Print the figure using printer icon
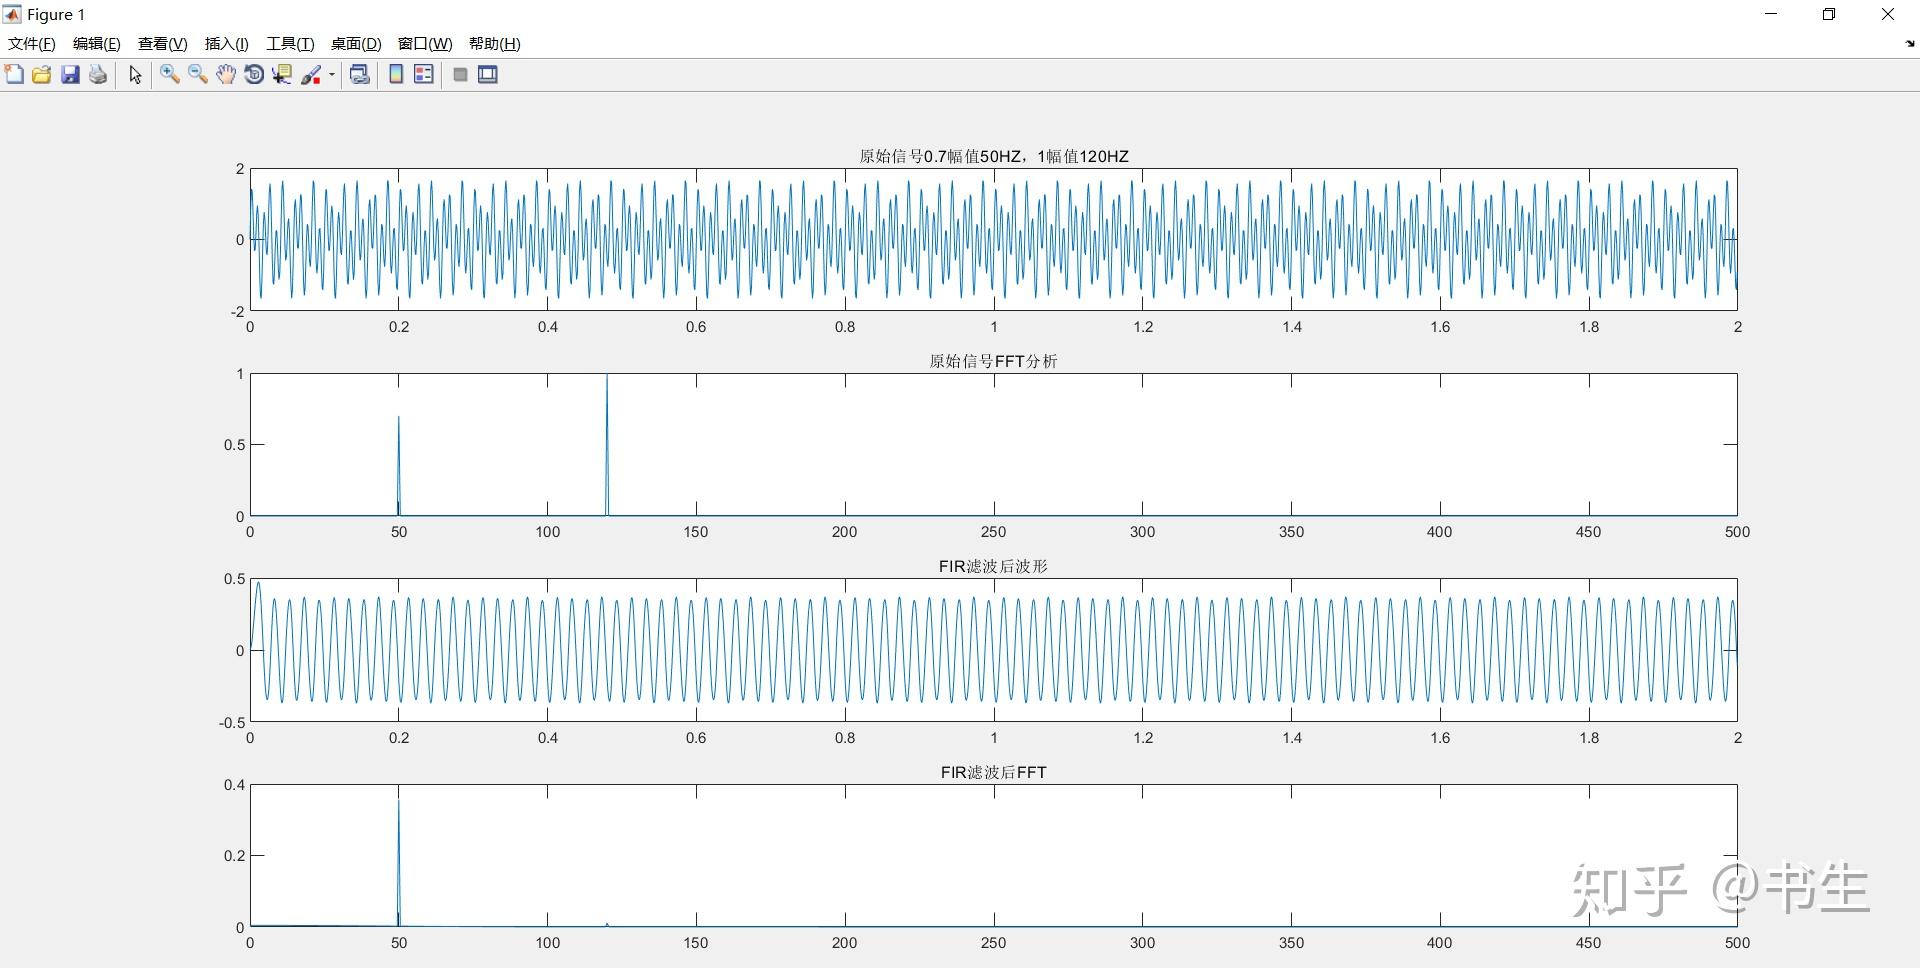Screen dimensions: 1920x968 tap(98, 74)
